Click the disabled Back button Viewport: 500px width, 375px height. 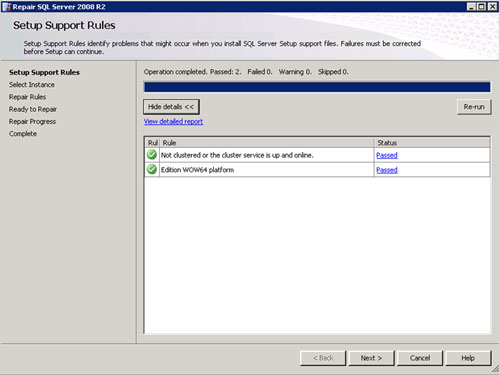tap(323, 358)
